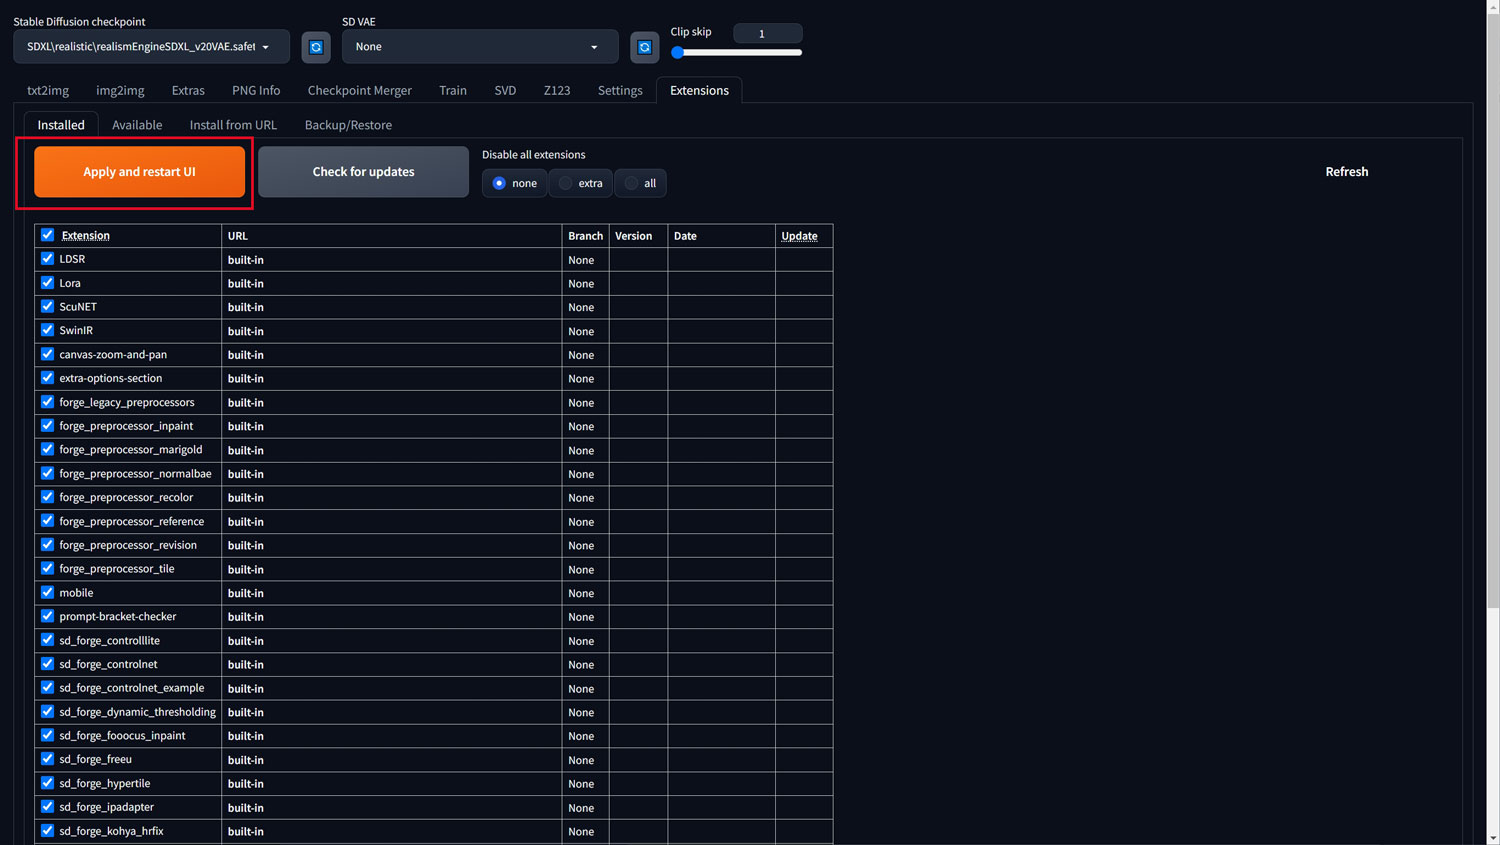1500x845 pixels.
Task: Go to the Available extensions sub-tab
Action: point(137,125)
